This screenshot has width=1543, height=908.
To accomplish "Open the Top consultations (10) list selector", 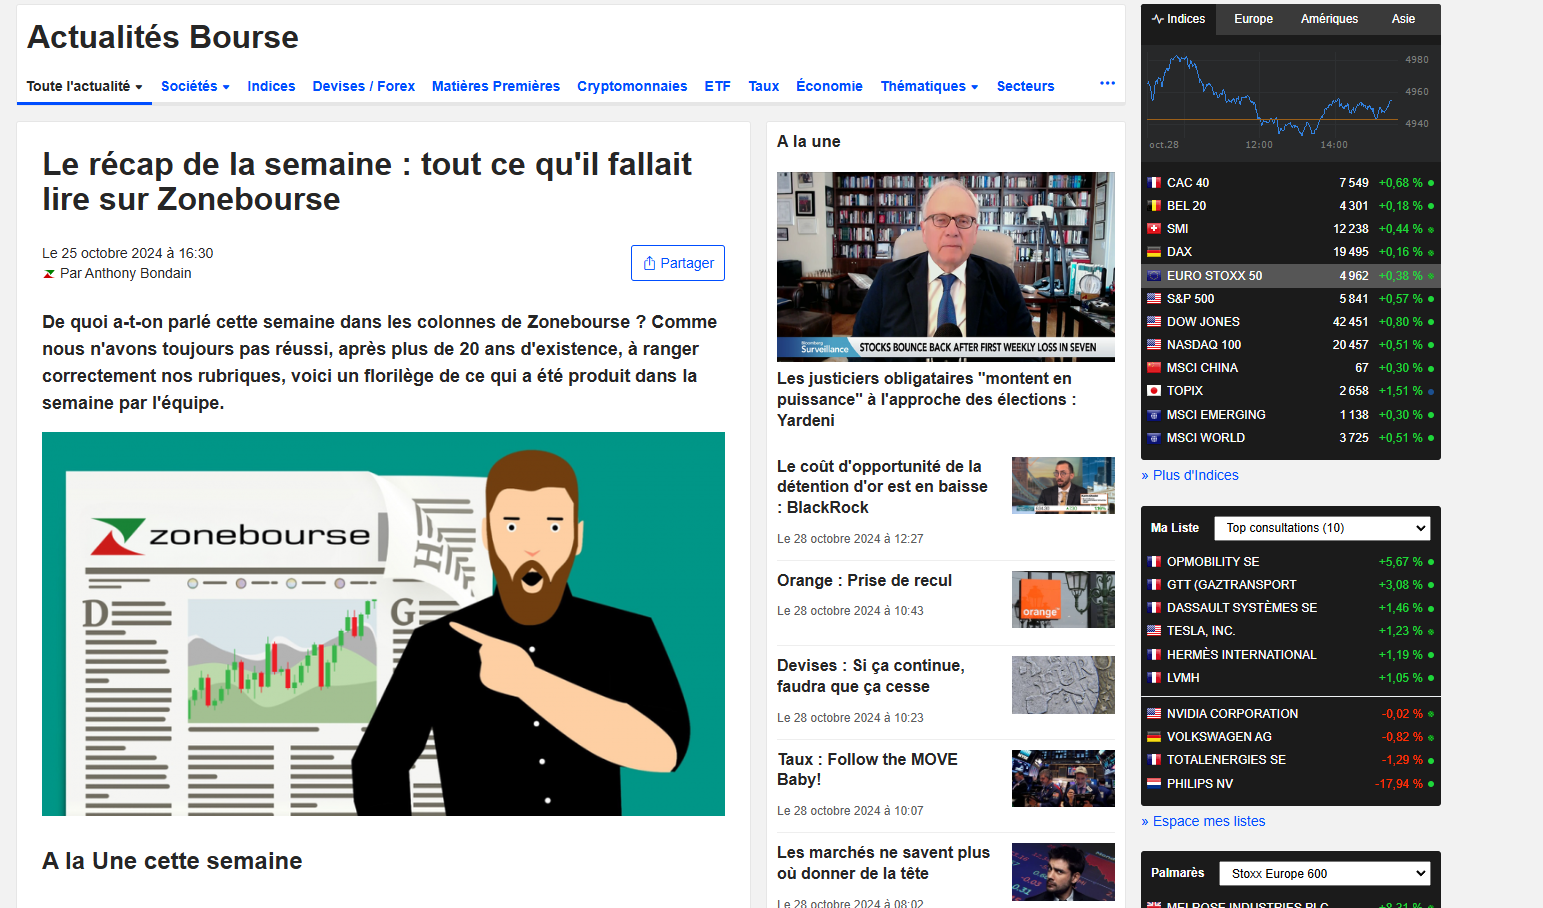I will (1322, 528).
